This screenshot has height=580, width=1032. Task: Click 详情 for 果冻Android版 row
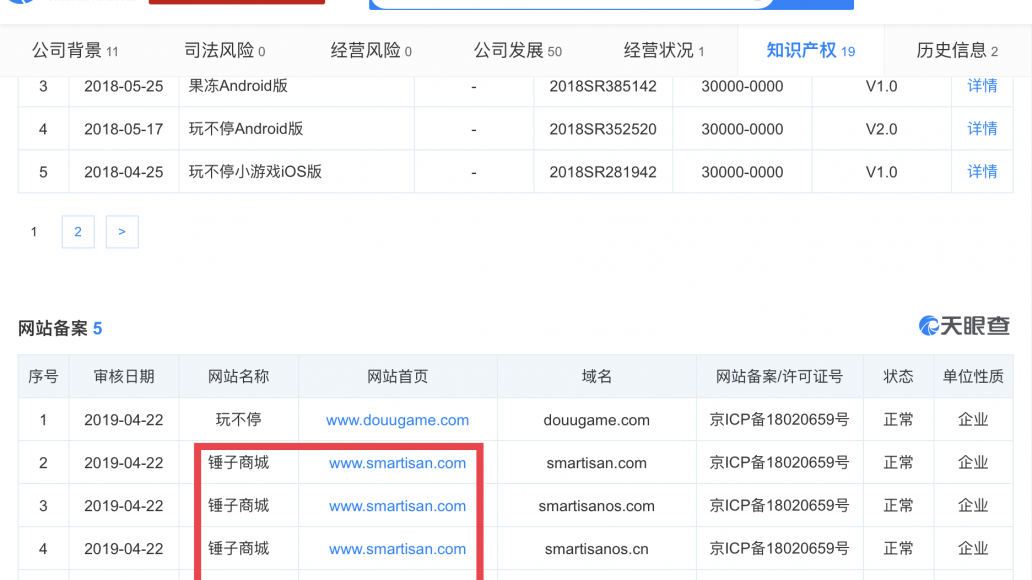pos(982,86)
